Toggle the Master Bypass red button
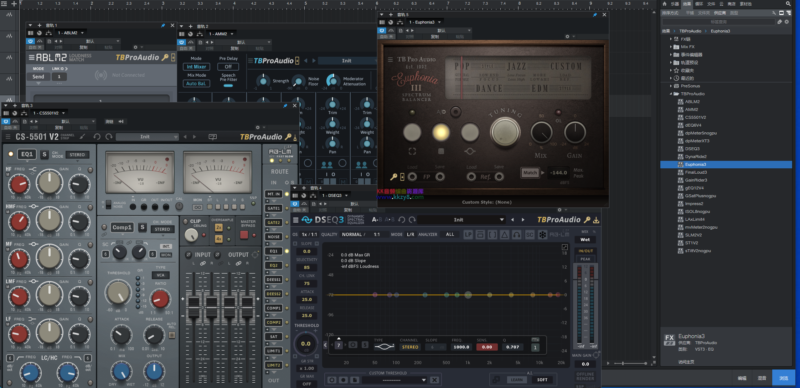800x388 pixels. pyautogui.click(x=244, y=235)
